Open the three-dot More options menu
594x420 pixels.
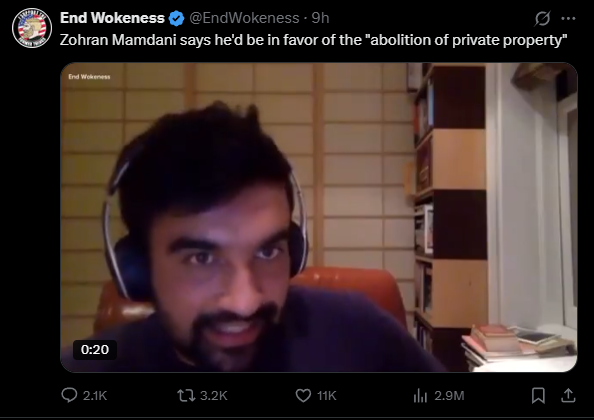568,18
